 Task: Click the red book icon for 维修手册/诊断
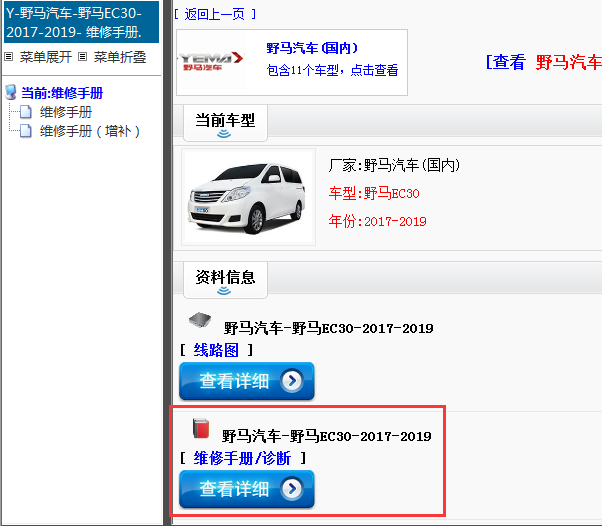(201, 428)
